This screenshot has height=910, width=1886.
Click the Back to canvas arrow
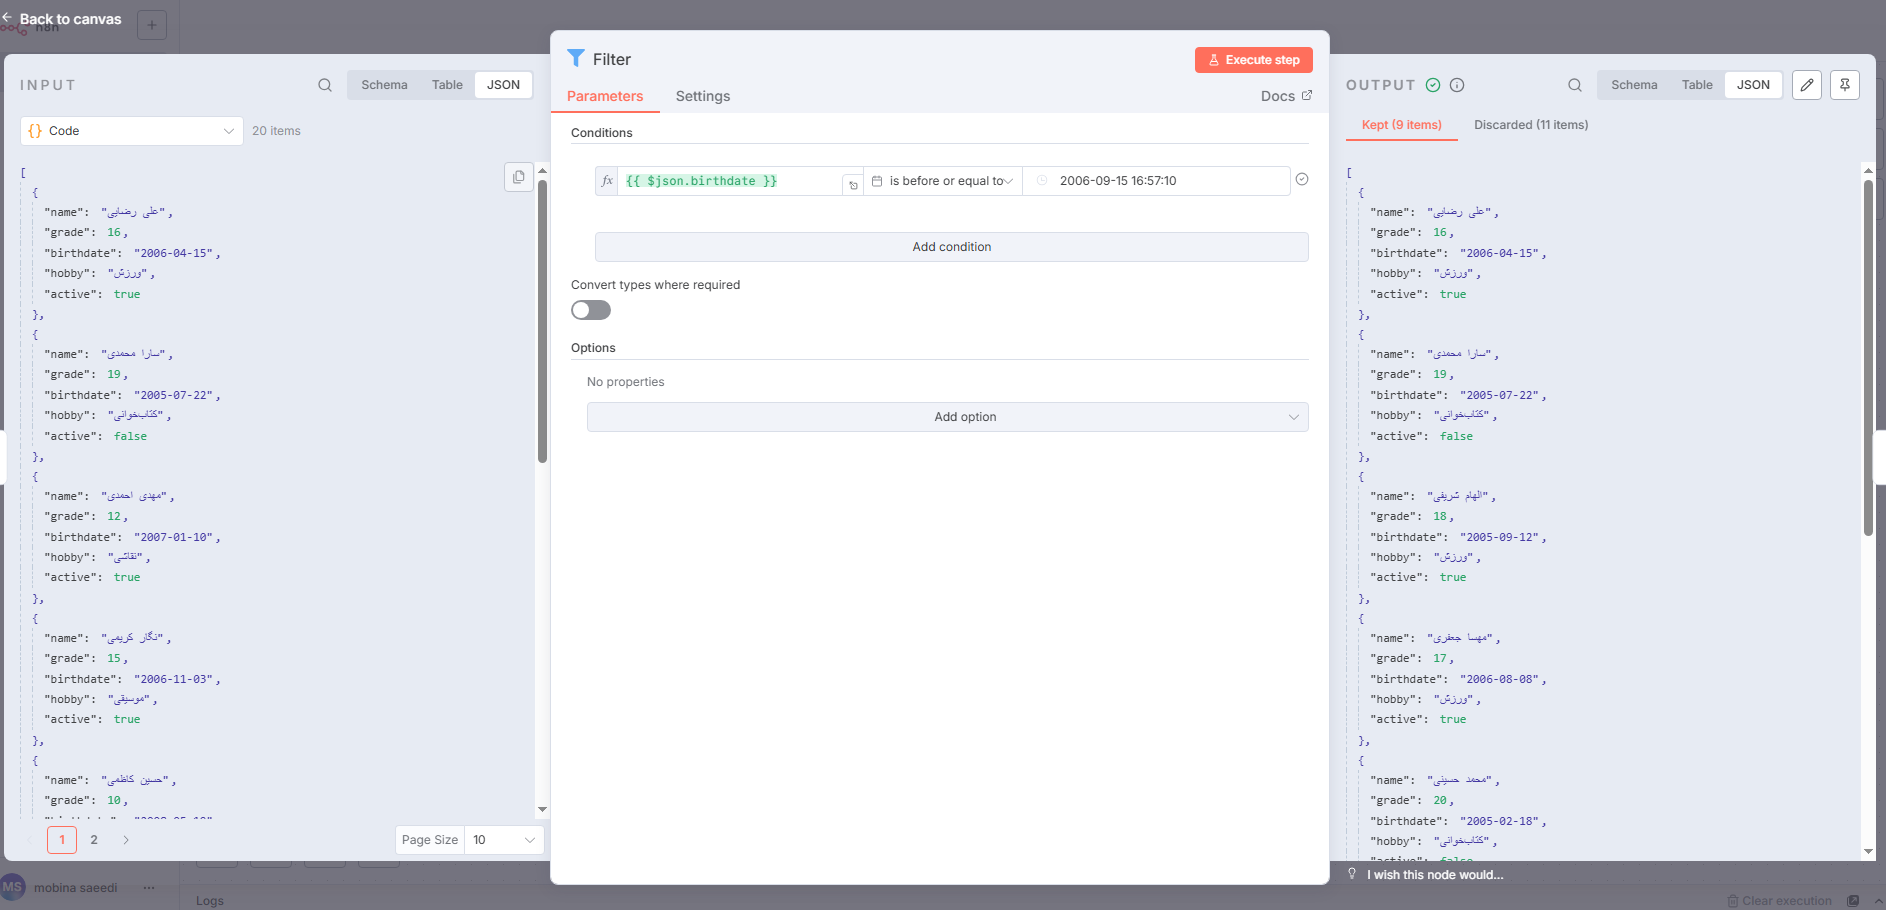8,18
